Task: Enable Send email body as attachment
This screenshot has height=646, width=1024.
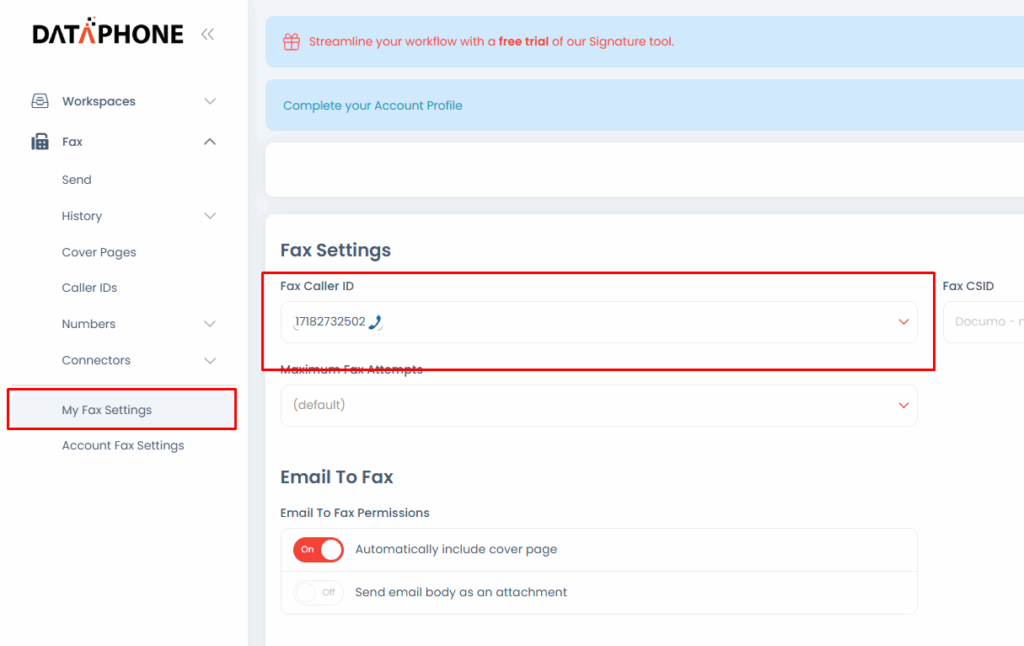Action: coord(318,592)
